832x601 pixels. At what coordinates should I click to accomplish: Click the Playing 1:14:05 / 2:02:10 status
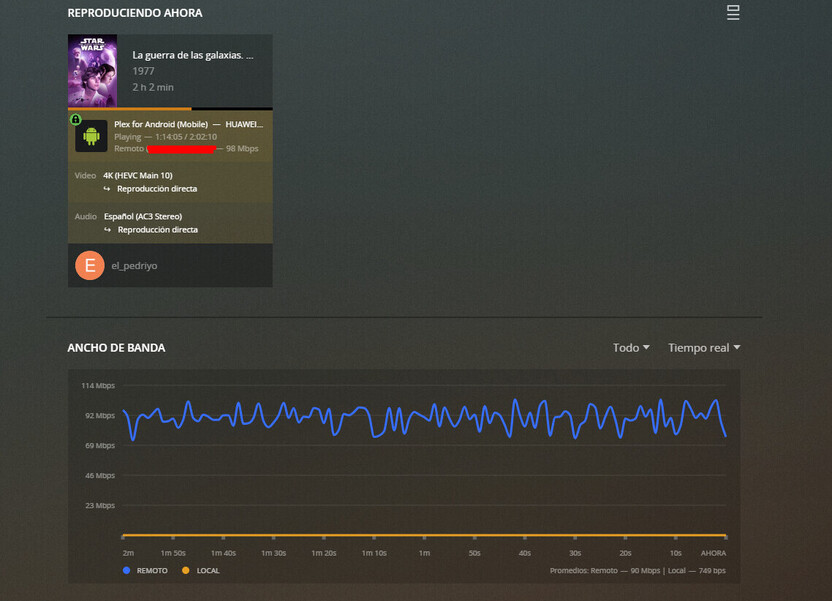tap(166, 137)
